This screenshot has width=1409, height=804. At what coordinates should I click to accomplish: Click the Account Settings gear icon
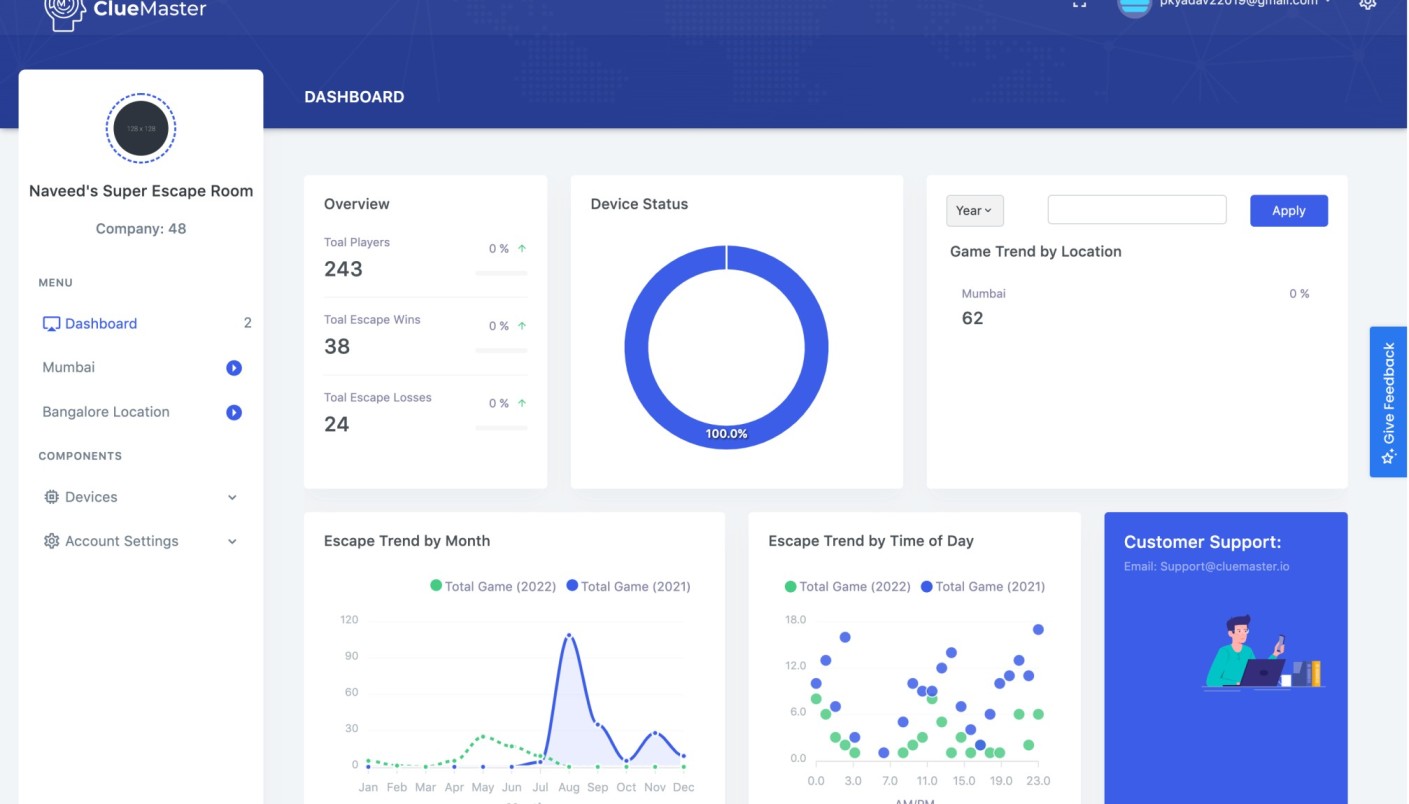[x=52, y=541]
